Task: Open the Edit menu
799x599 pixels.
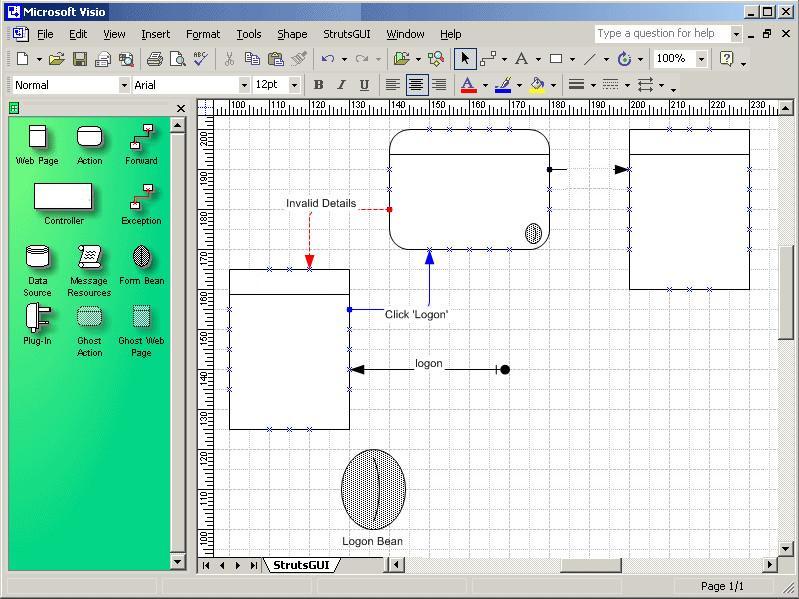Action: pos(78,34)
